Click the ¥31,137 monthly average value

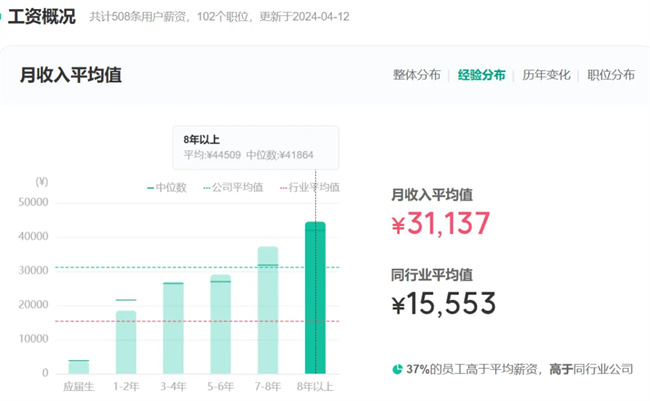tap(441, 225)
